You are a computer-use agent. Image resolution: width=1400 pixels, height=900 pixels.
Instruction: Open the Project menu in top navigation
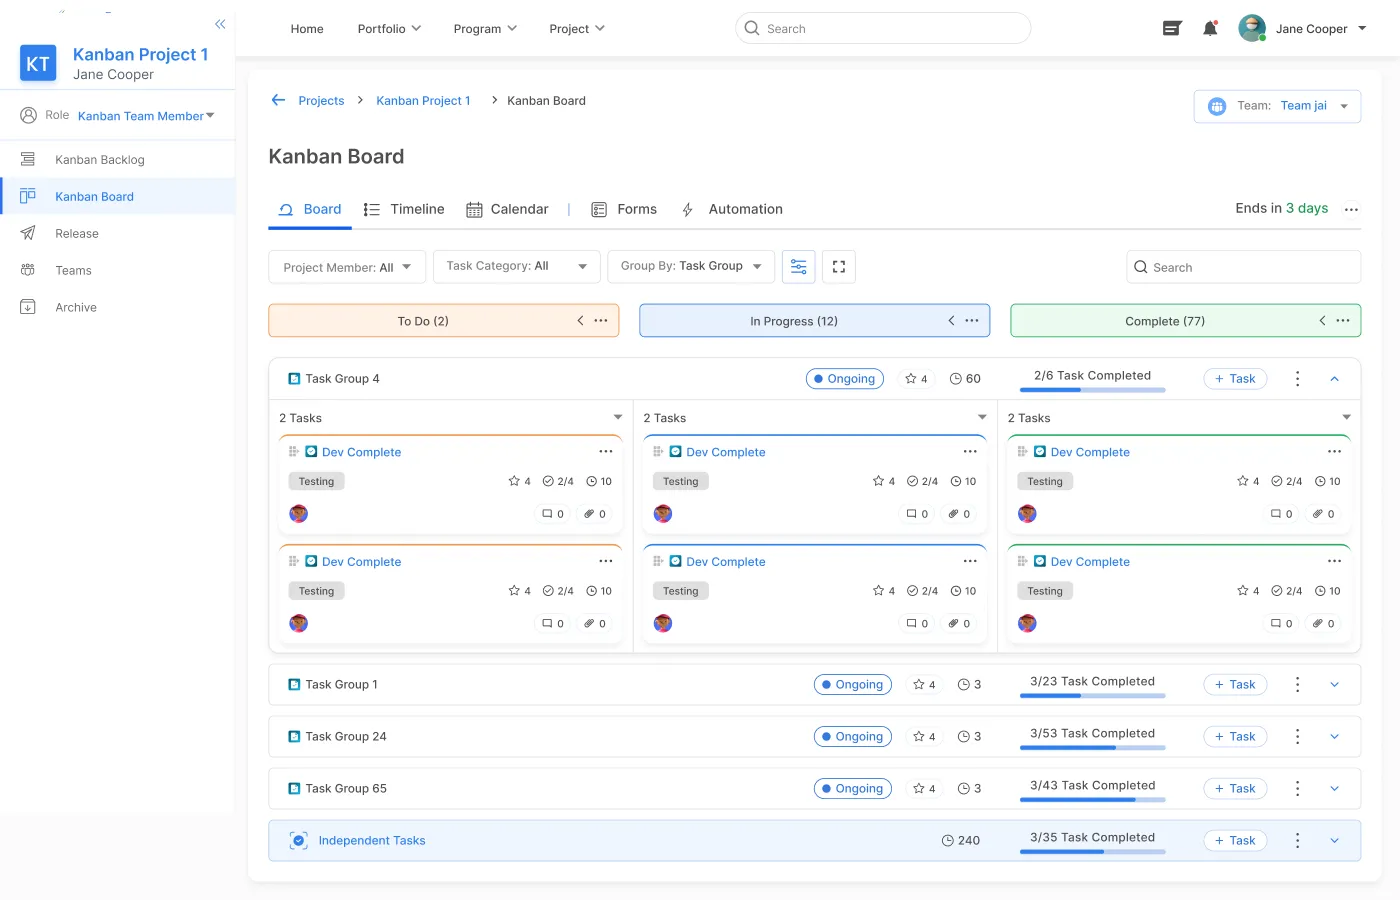(577, 29)
